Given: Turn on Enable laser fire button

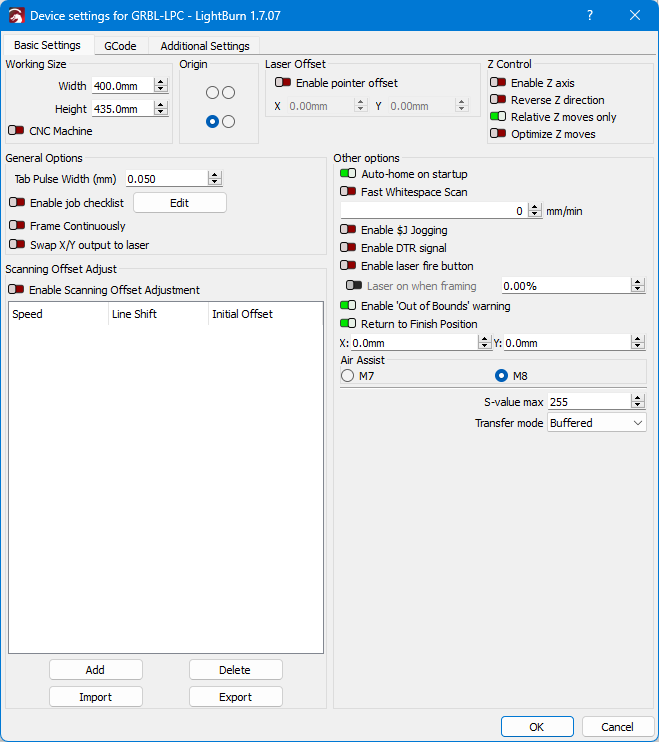Looking at the screenshot, I should [348, 265].
